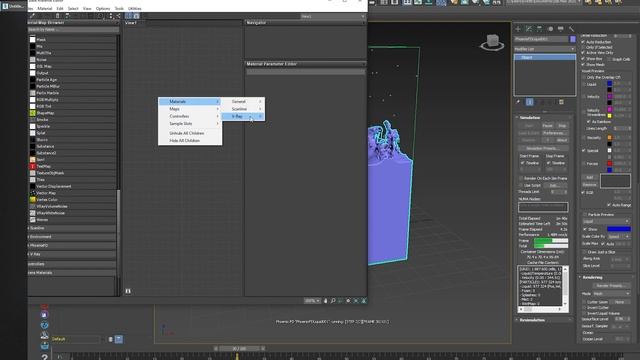Click the yellow Velocity Streamlines color swatch
Screen dimensions: 640x360
pyautogui.click(x=609, y=116)
